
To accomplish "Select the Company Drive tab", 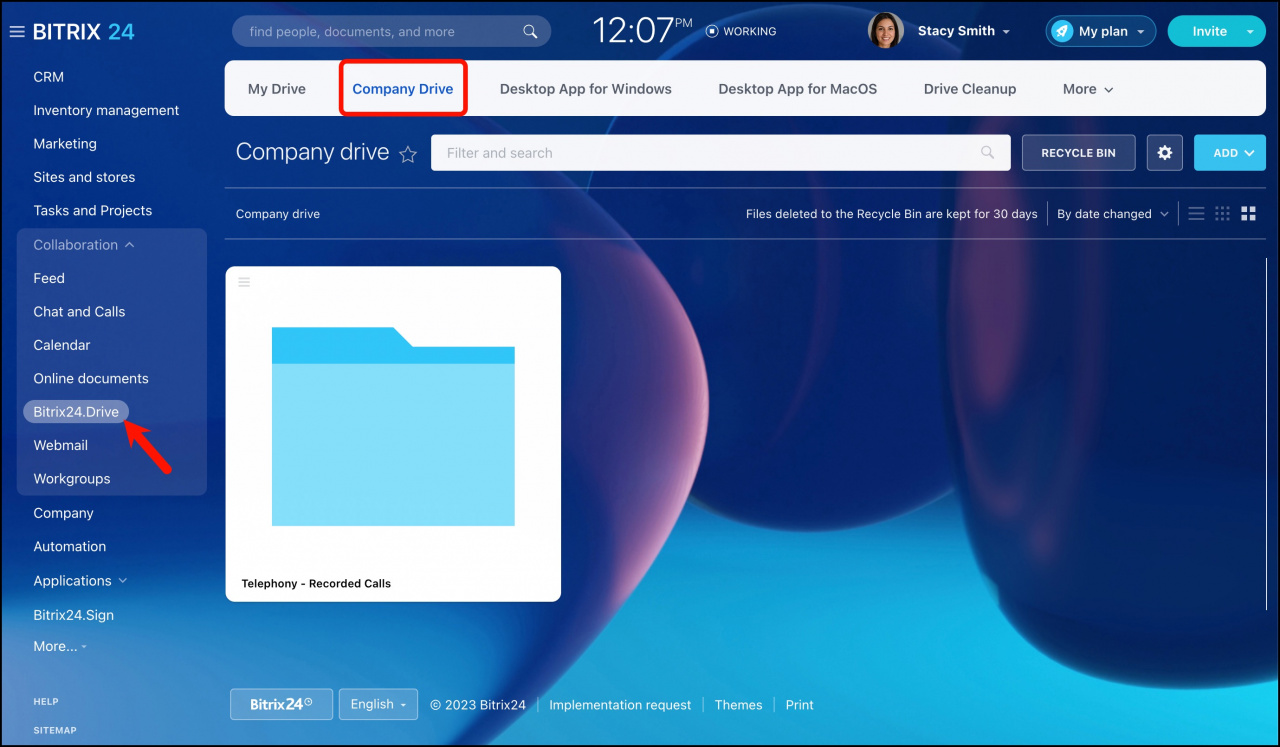I will [403, 89].
